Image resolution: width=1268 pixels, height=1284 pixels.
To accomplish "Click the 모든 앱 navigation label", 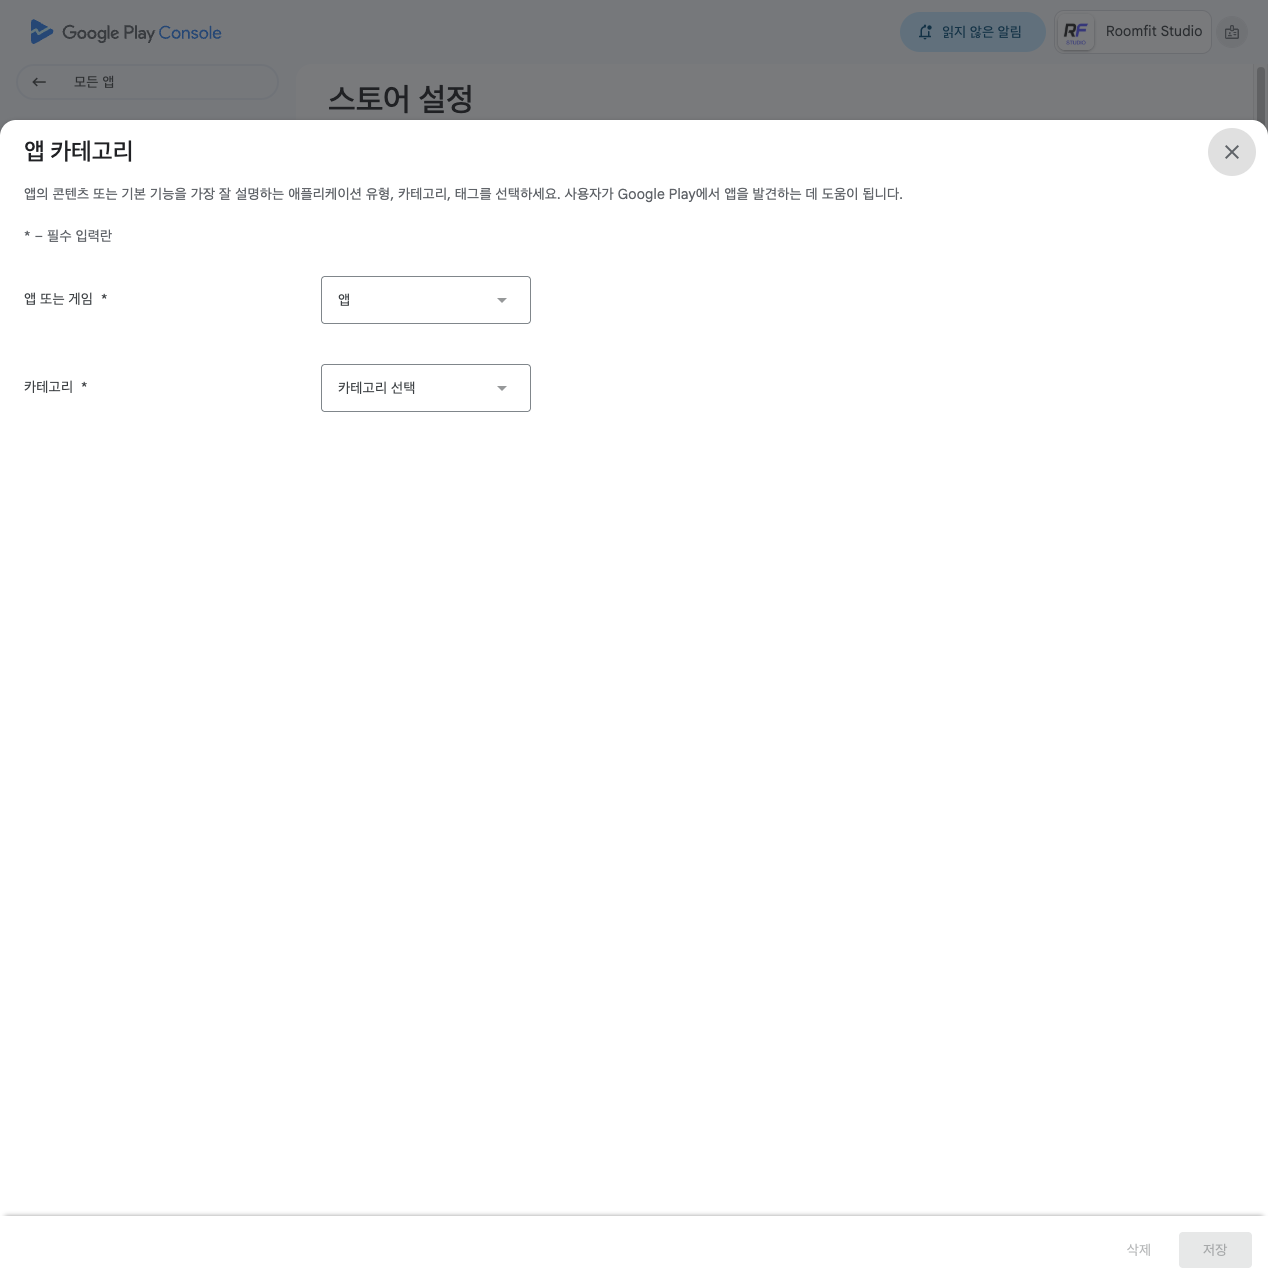I will coord(94,82).
